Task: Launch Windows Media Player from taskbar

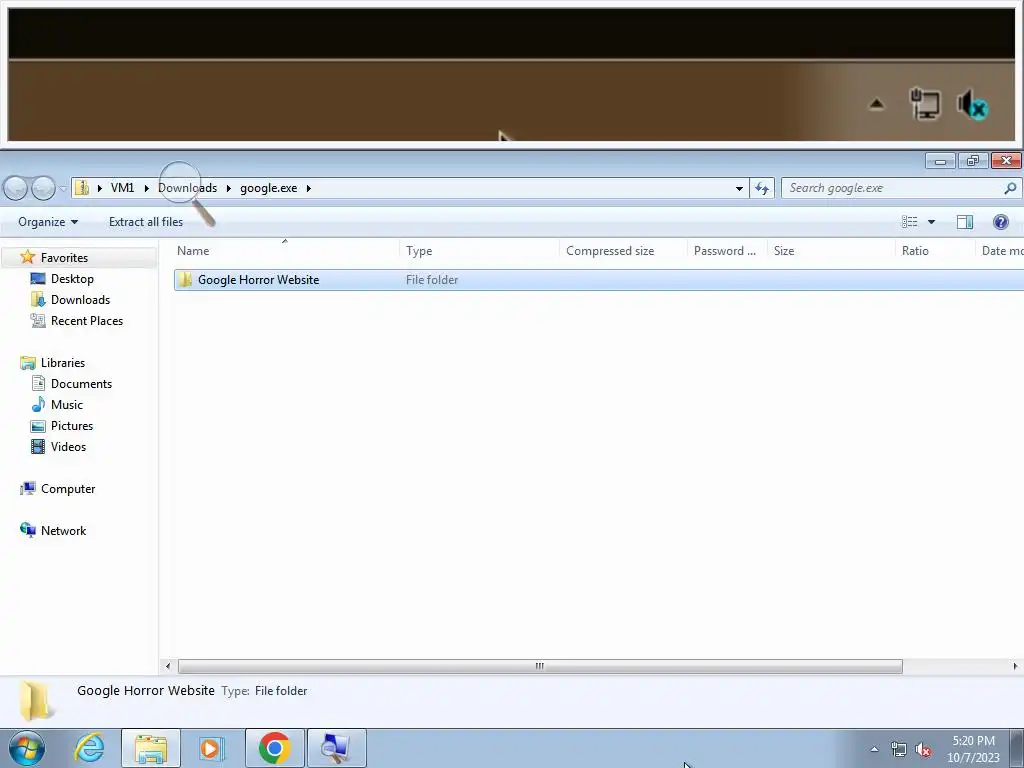Action: [x=212, y=748]
